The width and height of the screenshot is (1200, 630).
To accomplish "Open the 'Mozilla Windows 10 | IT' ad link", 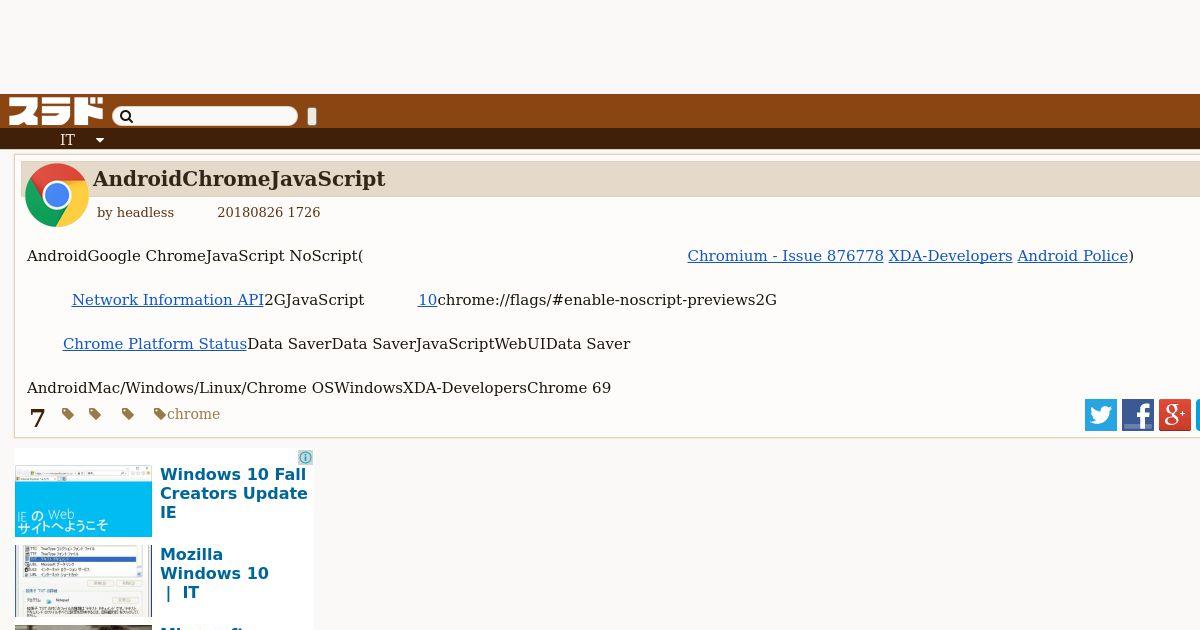I will [x=214, y=573].
